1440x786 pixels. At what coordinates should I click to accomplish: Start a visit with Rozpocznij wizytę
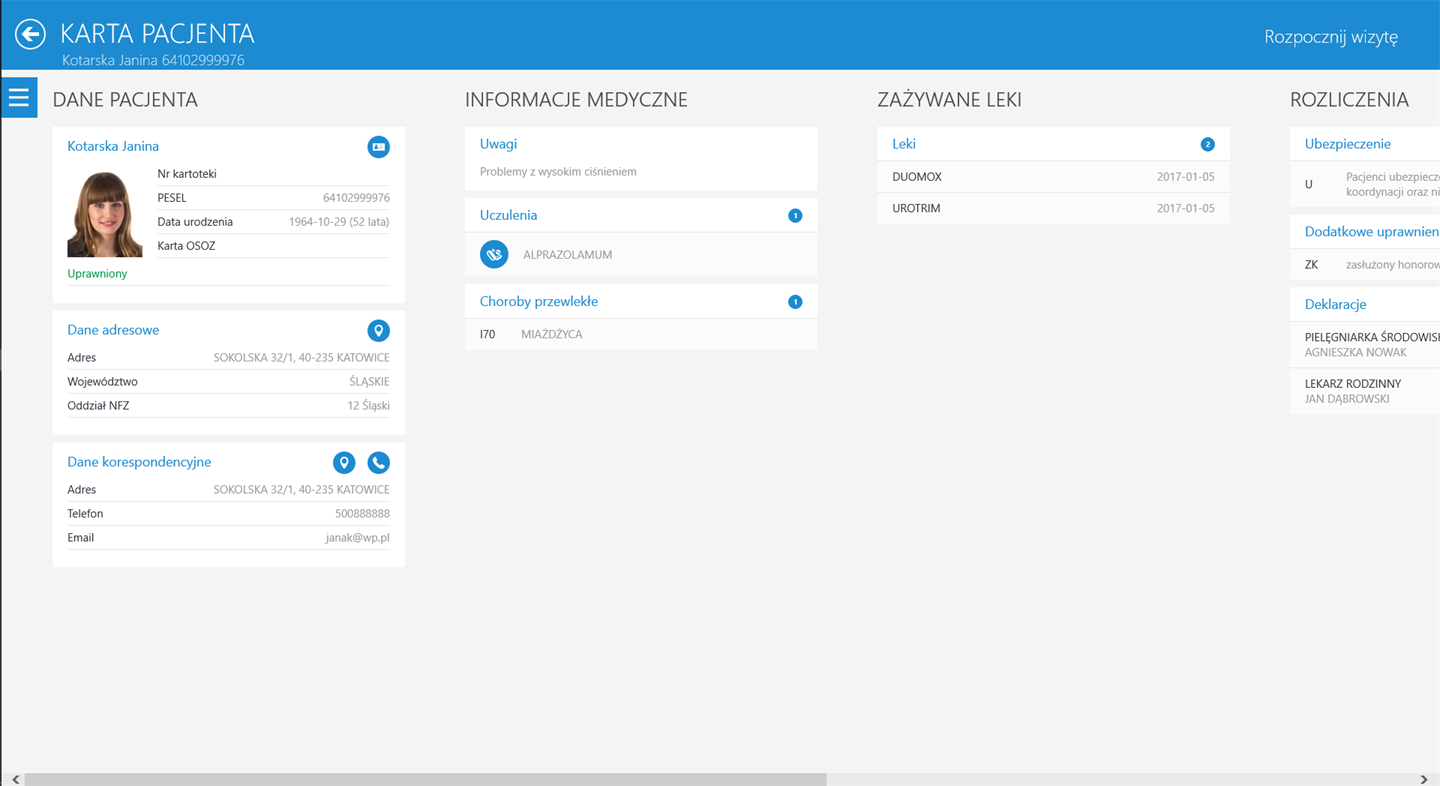[x=1331, y=37]
